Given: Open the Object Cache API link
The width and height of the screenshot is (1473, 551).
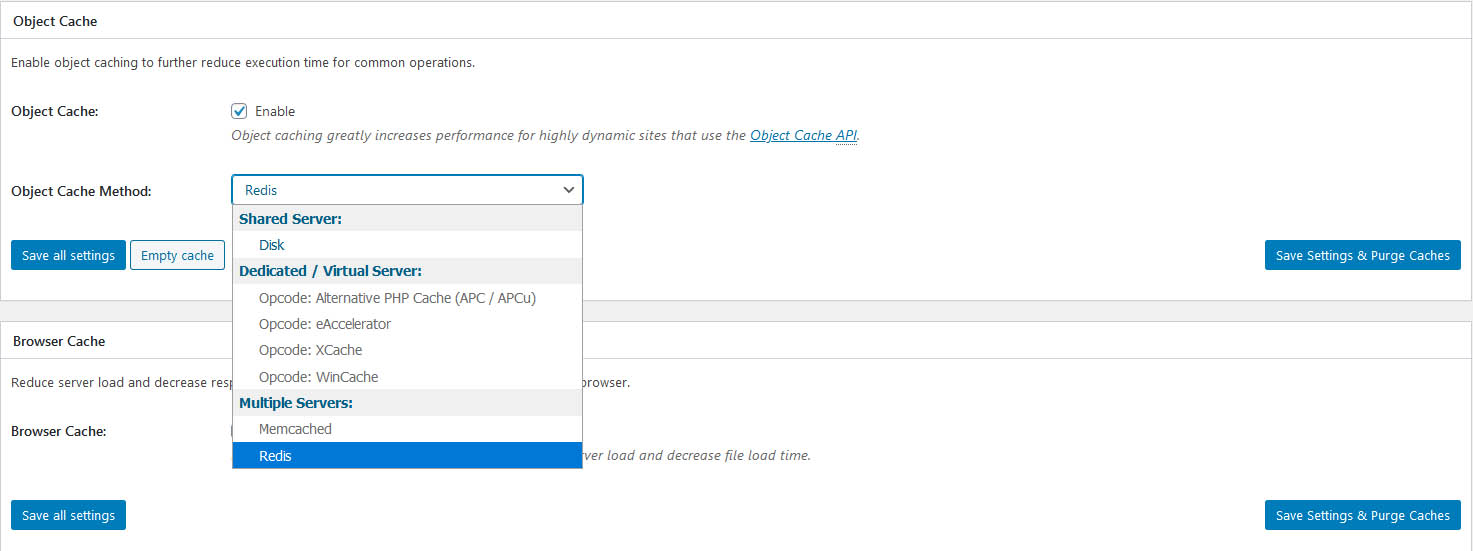Looking at the screenshot, I should click(x=803, y=135).
